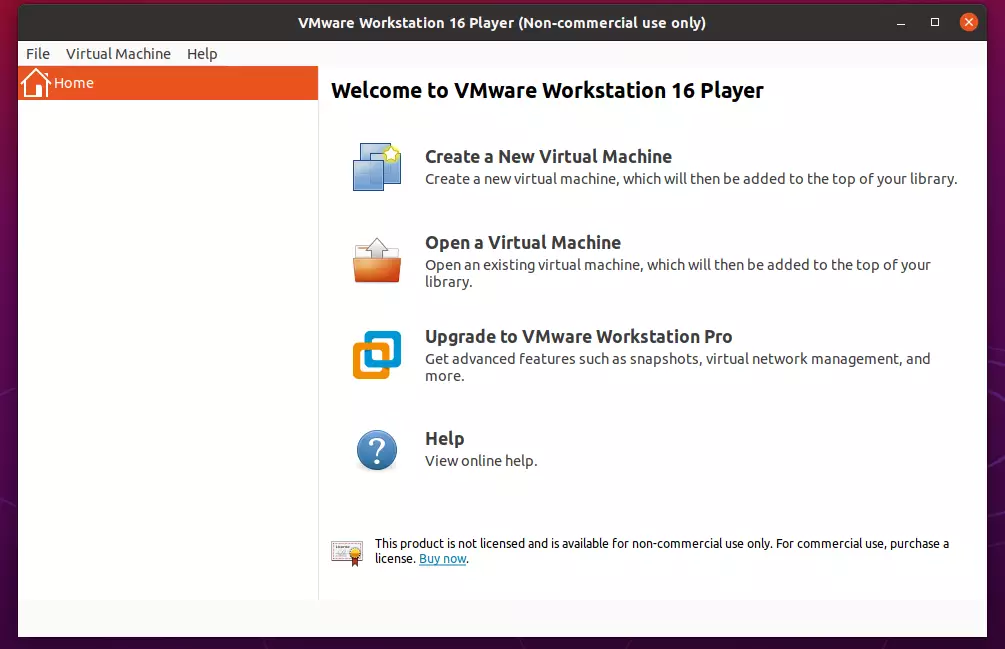Click the Help heading in welcome pane
Viewport: 1005px width, 649px height.
pyautogui.click(x=445, y=439)
